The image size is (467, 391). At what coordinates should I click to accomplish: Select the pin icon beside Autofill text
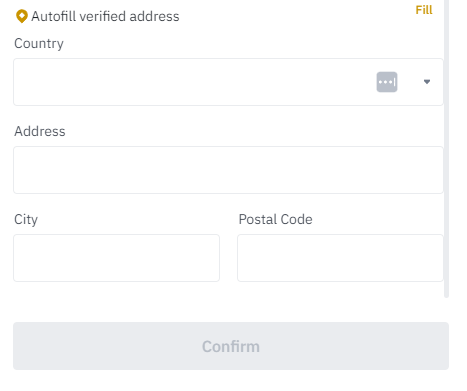[22, 16]
